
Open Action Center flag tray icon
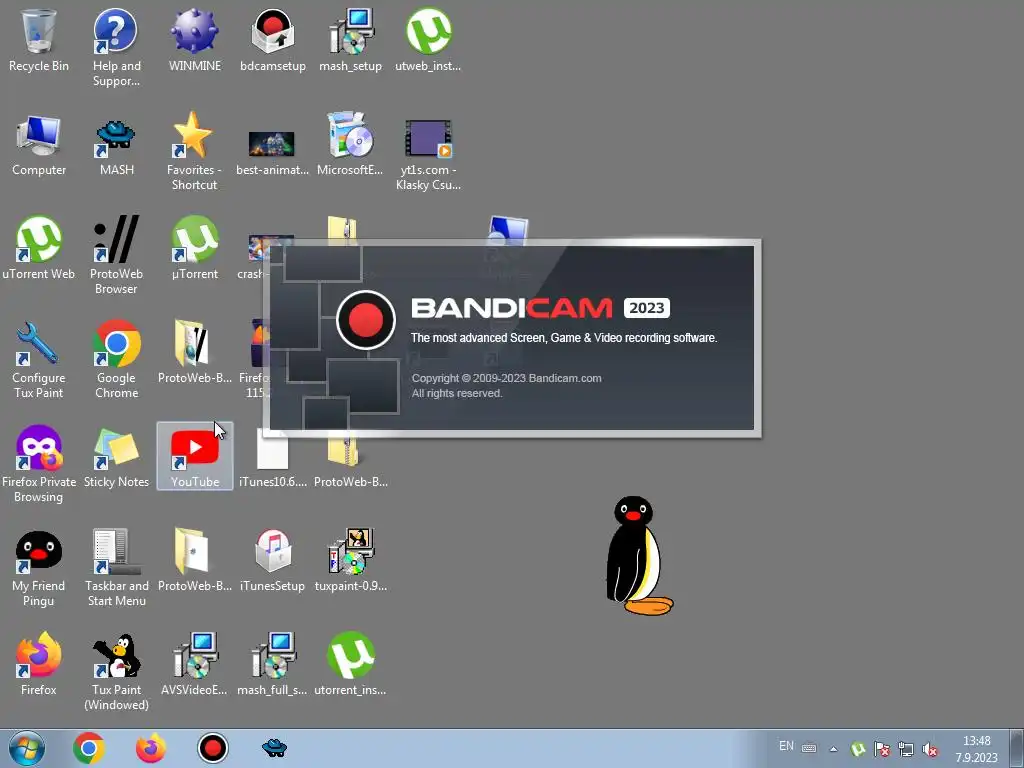tap(882, 749)
